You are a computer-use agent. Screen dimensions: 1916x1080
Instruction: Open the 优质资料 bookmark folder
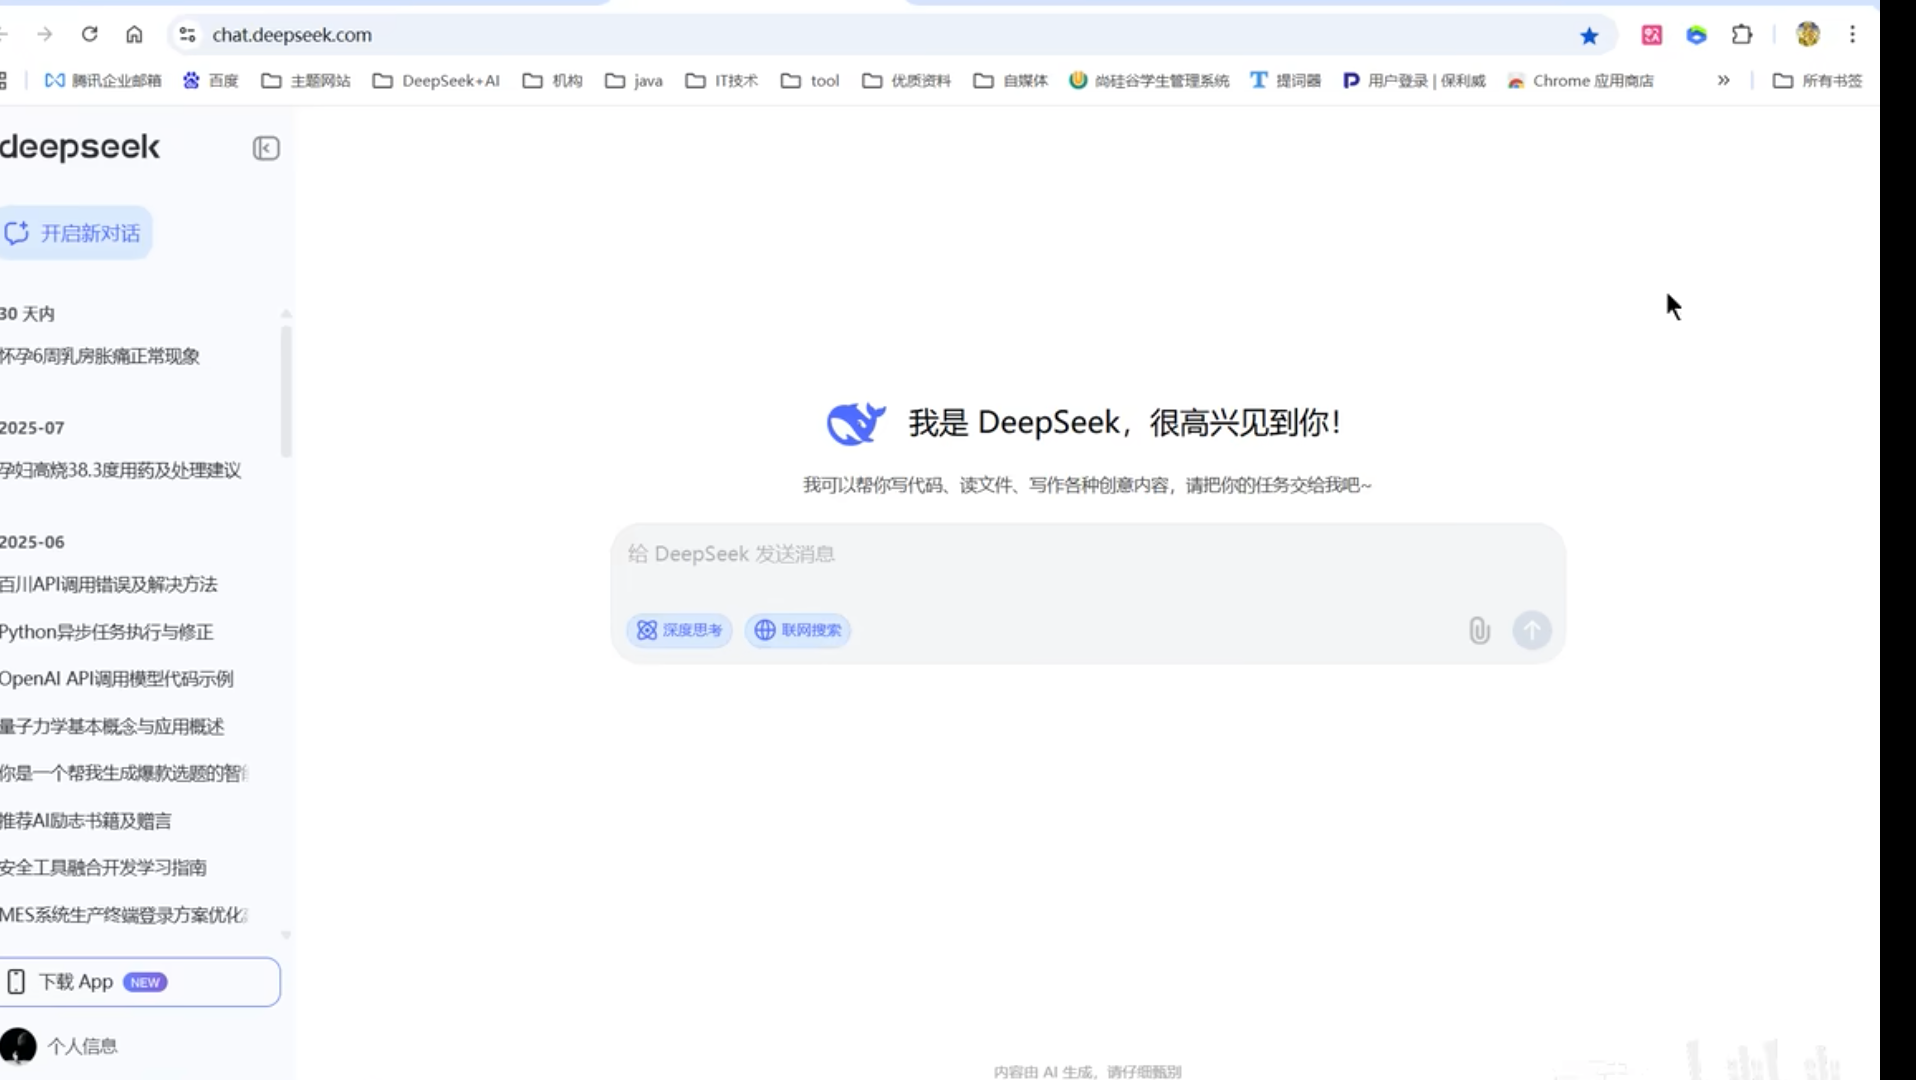[906, 81]
